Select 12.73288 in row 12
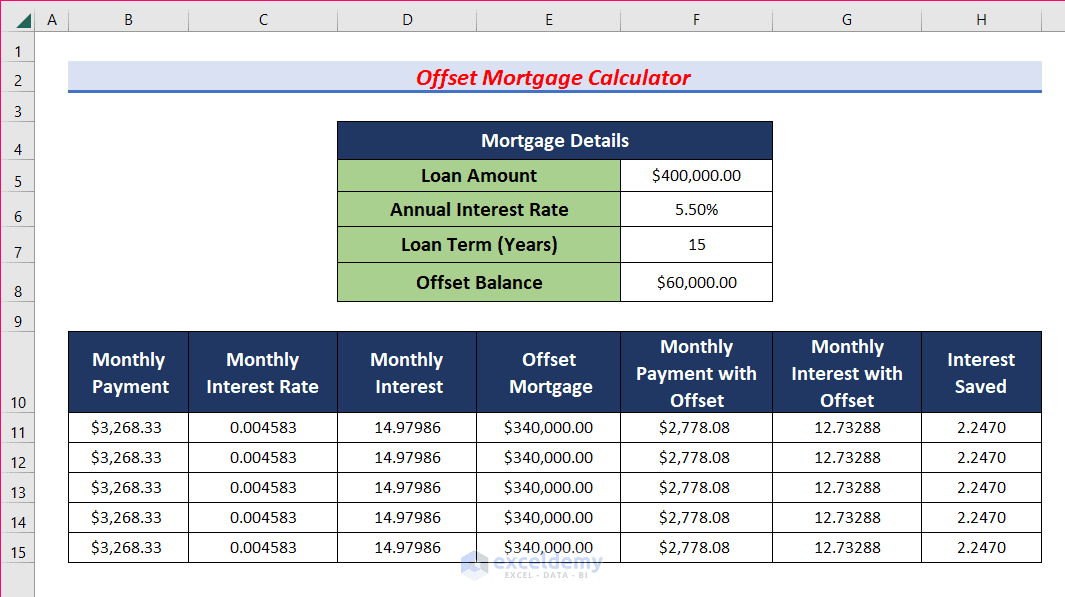Image resolution: width=1065 pixels, height=597 pixels. point(847,458)
